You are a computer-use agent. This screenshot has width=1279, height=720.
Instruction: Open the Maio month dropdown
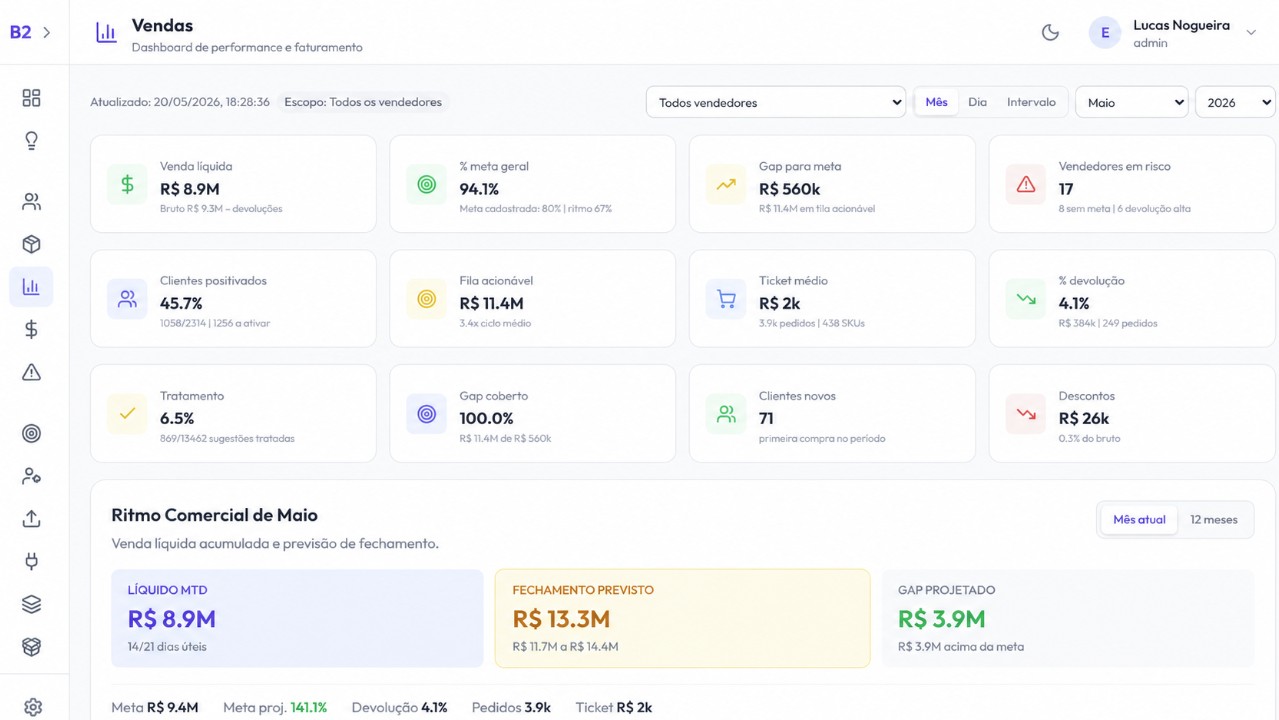point(1131,102)
